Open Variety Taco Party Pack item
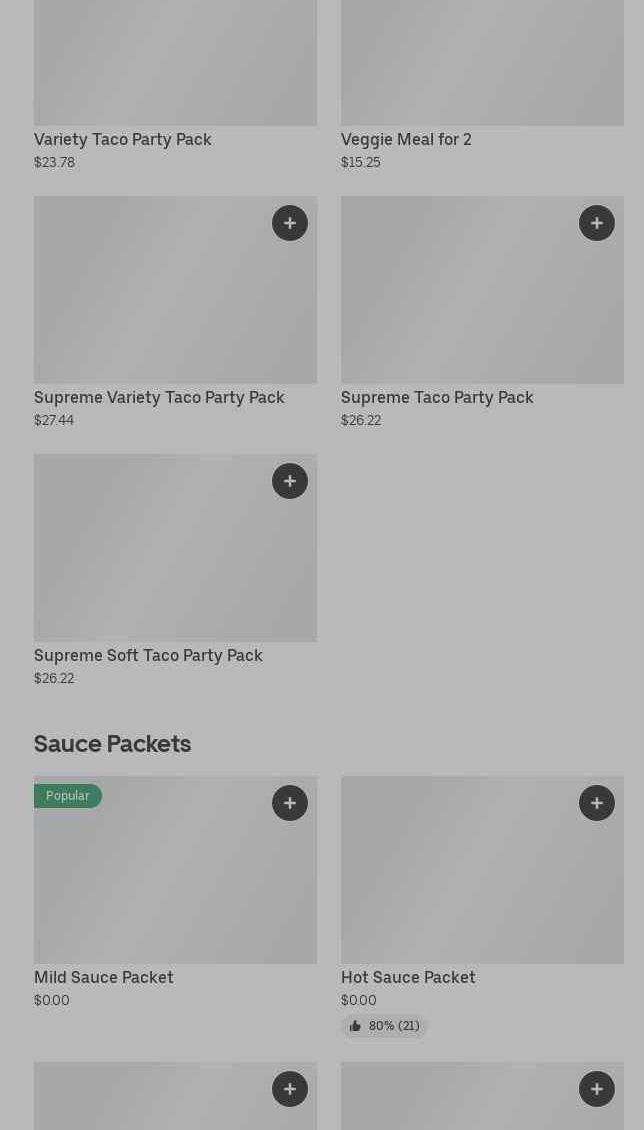 tap(122, 139)
